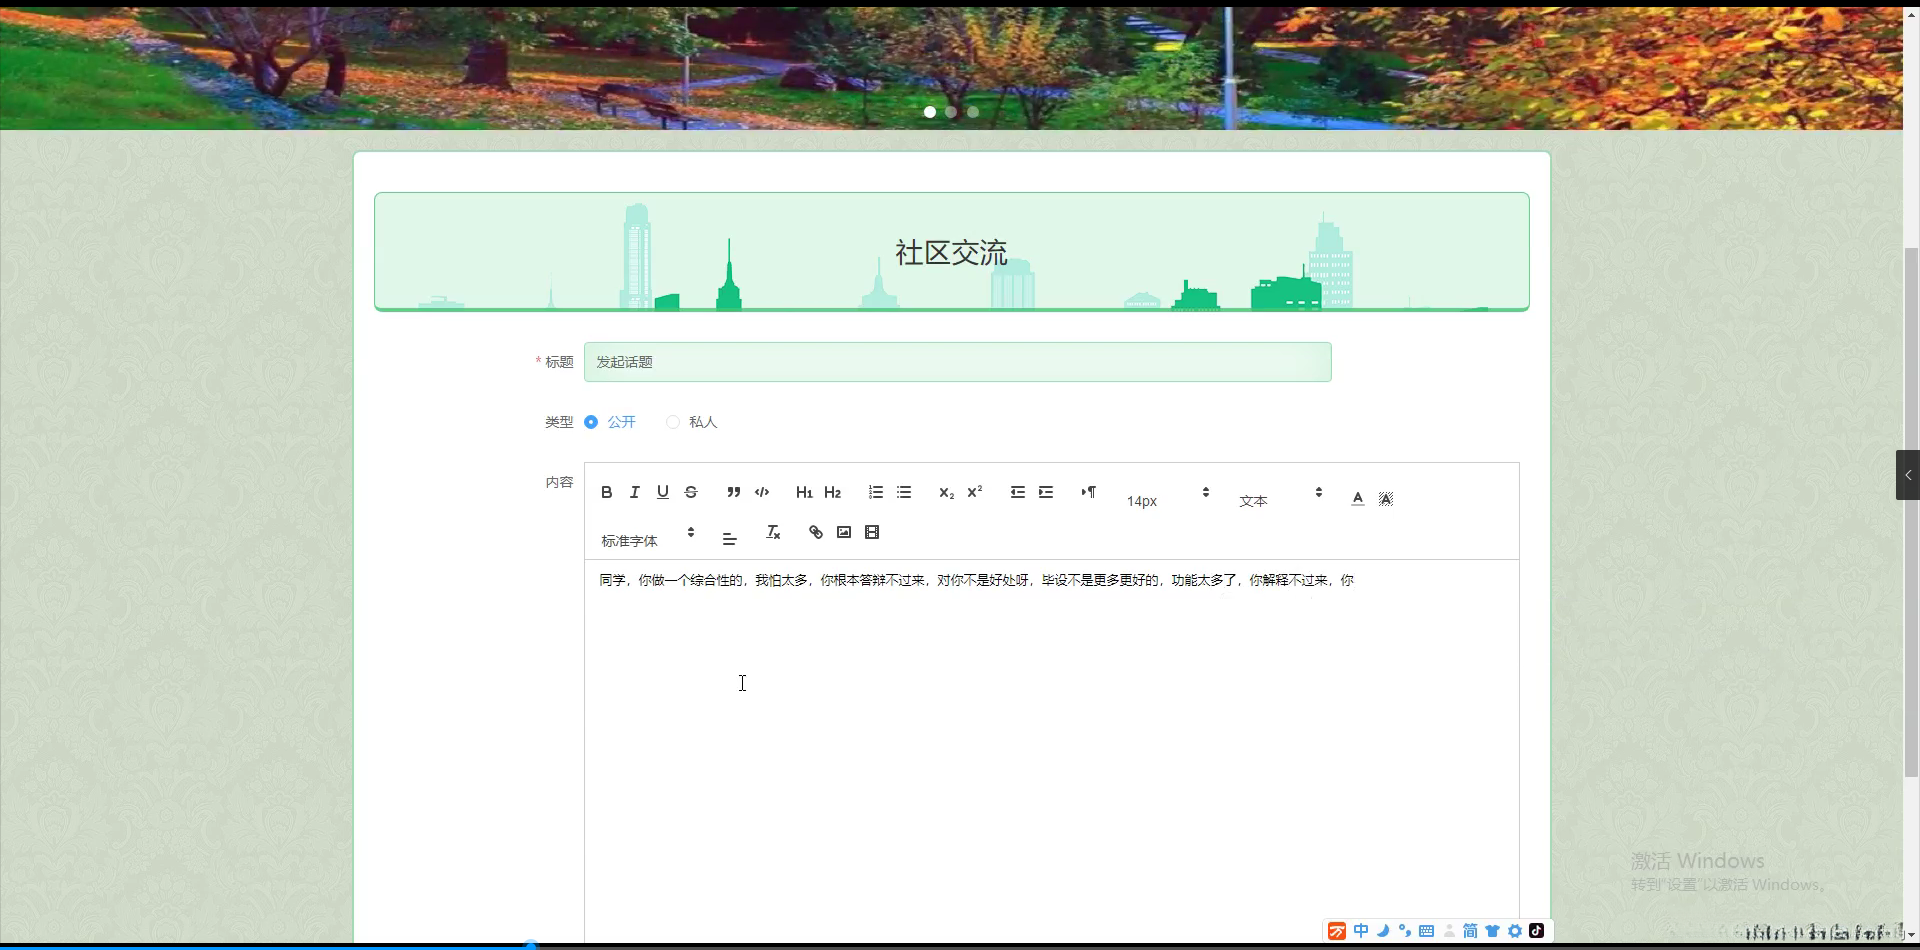The image size is (1920, 950).
Task: Open the input method skin shirt icon
Action: tap(1492, 931)
